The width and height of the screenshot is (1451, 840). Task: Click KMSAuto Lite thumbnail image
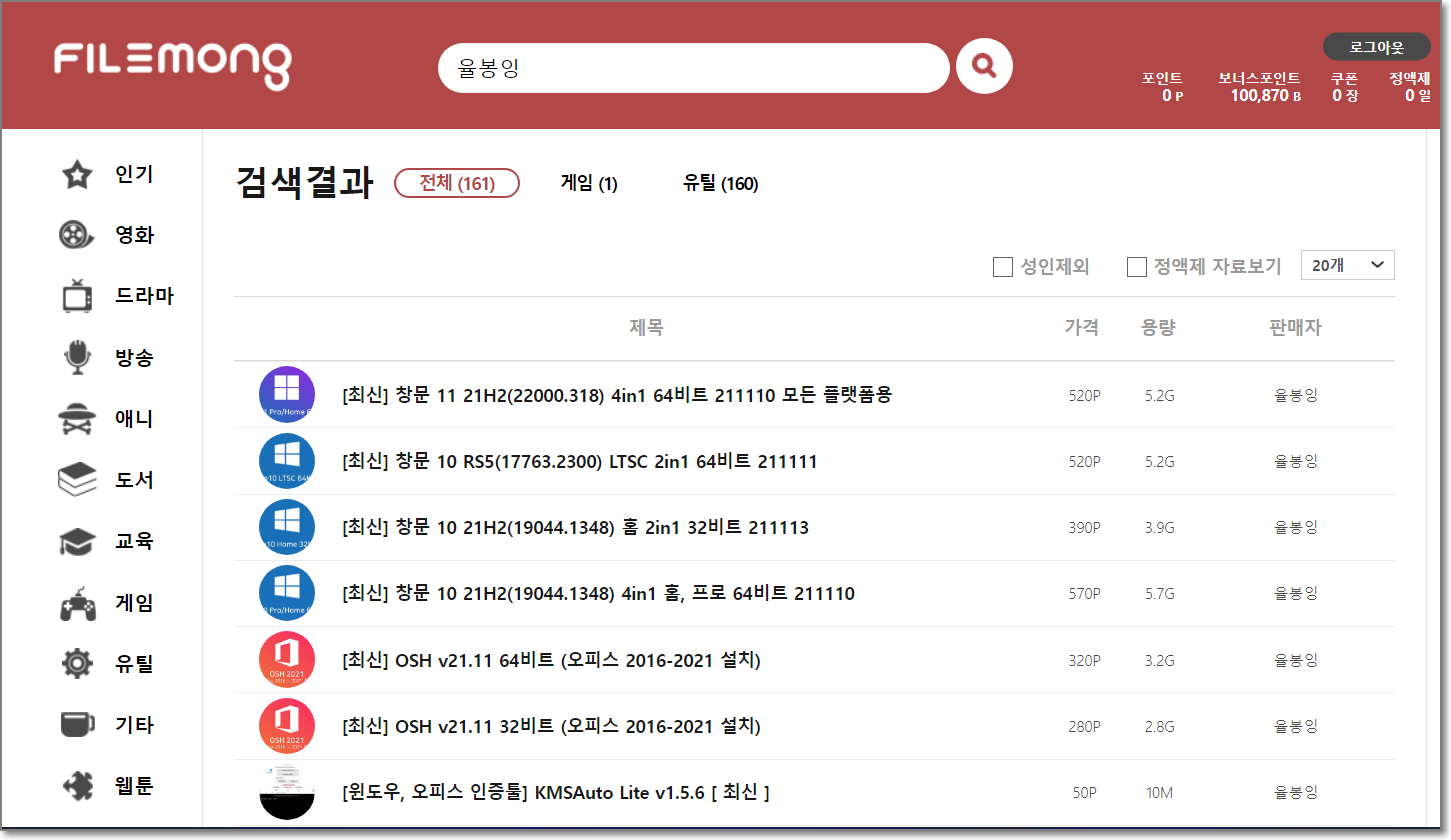tap(287, 792)
